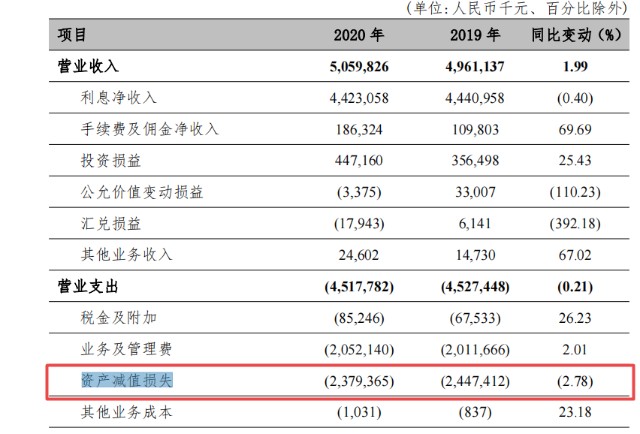Click the 25.43 percentage cell
640x434 pixels.
tap(575, 160)
